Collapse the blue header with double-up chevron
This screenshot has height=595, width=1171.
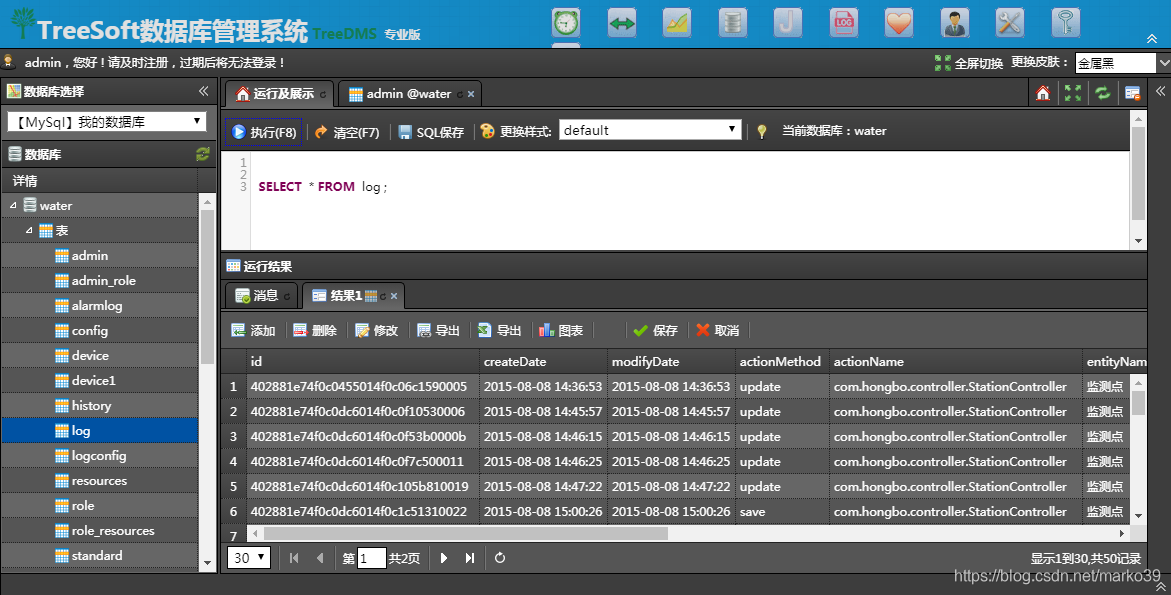coord(1152,39)
